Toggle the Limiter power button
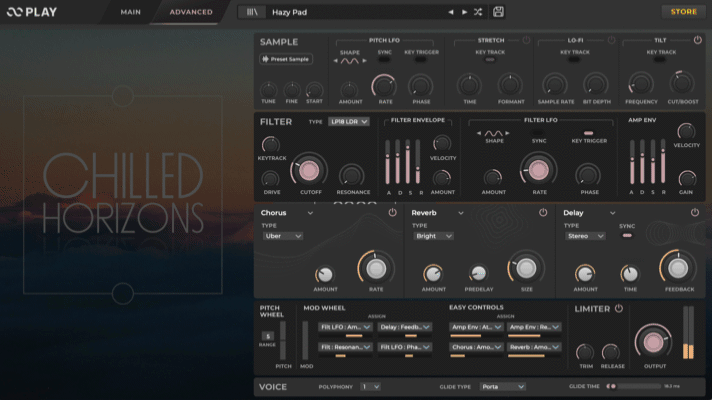Screen dimensions: 712x400 coord(619,309)
